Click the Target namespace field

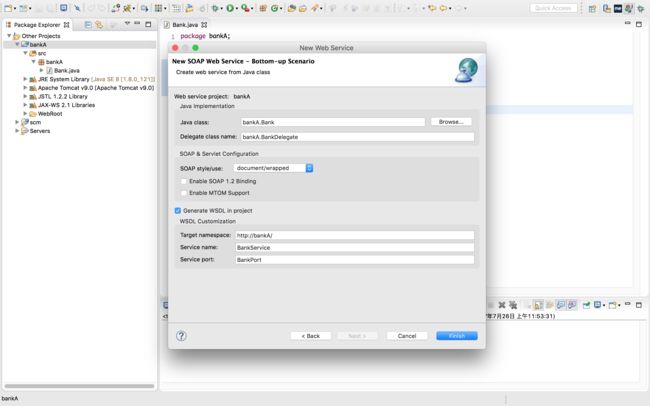[x=354, y=235]
